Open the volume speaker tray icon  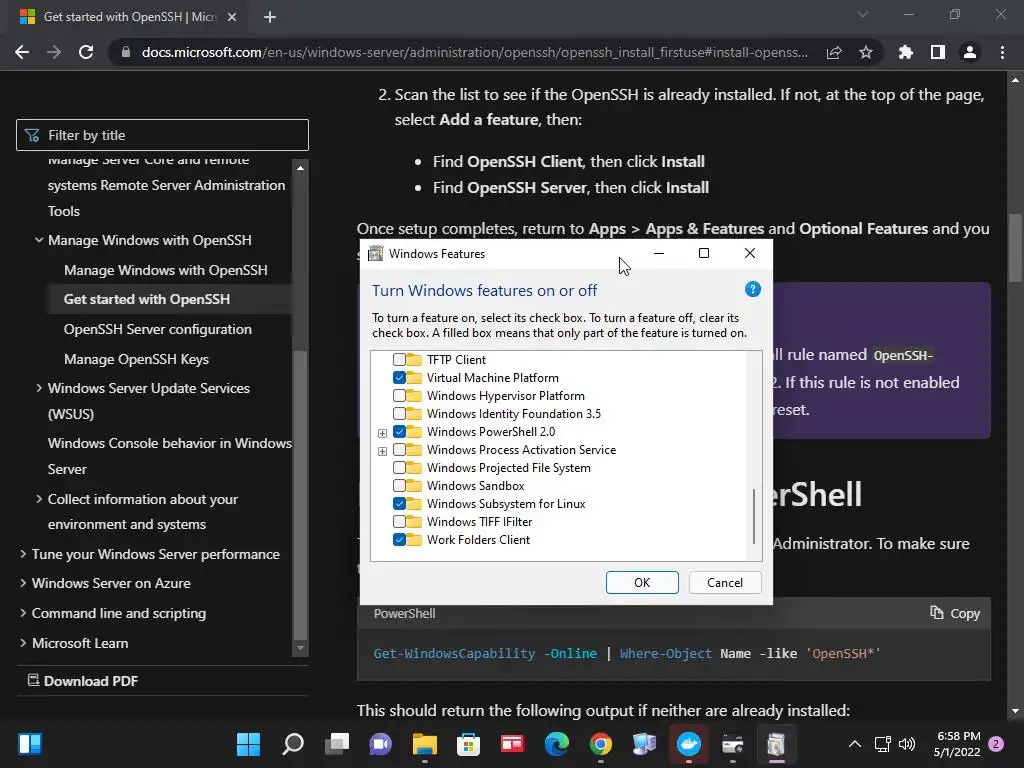click(x=907, y=744)
